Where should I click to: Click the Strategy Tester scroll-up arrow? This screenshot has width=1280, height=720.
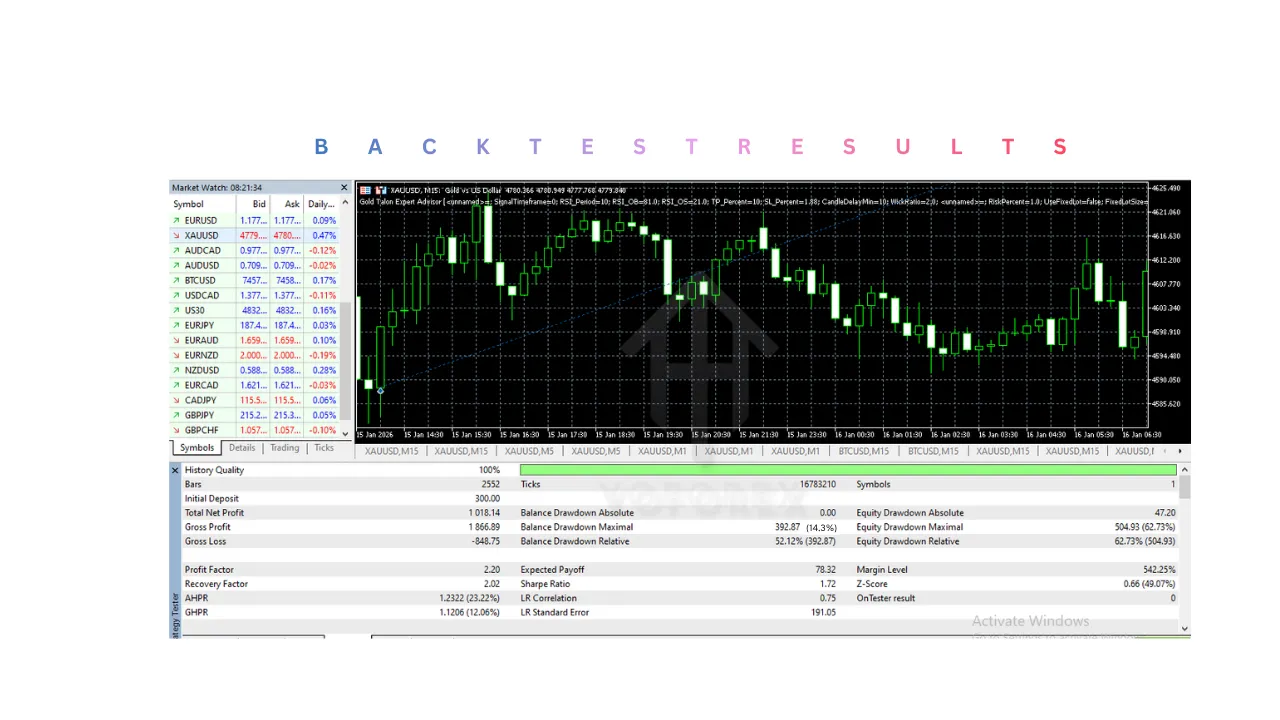pos(1185,470)
